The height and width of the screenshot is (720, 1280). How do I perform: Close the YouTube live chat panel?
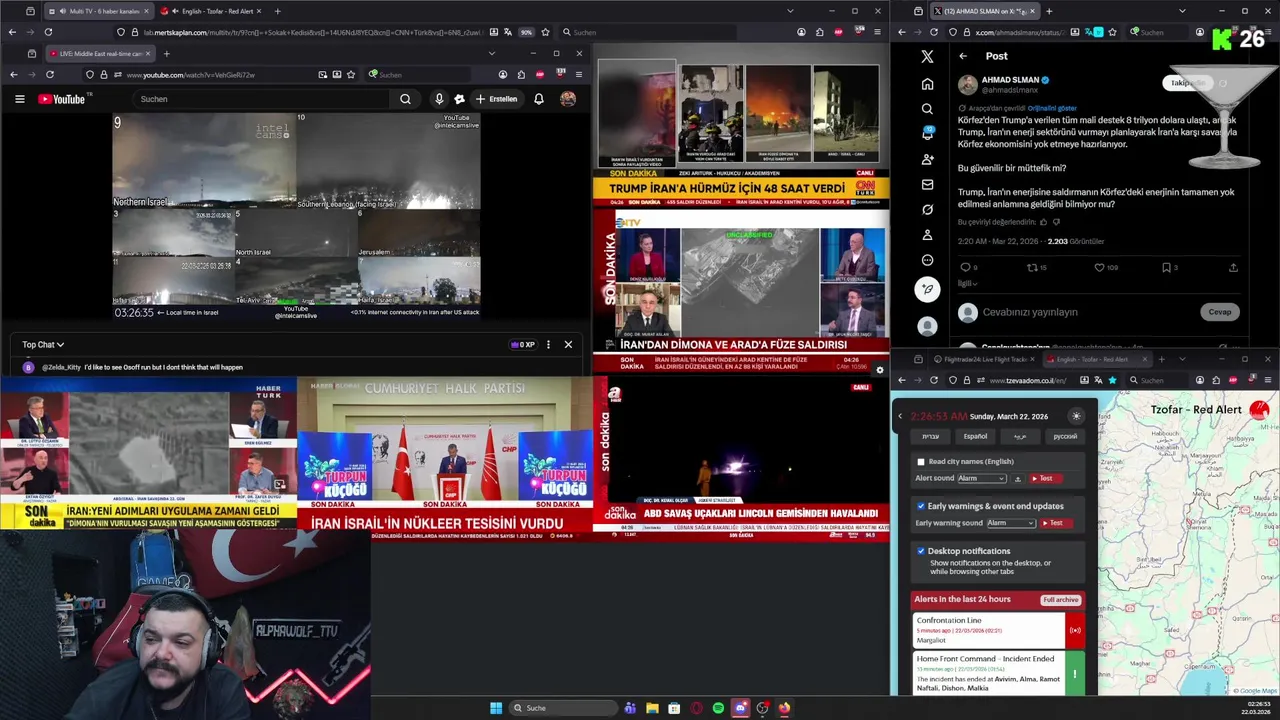(568, 345)
